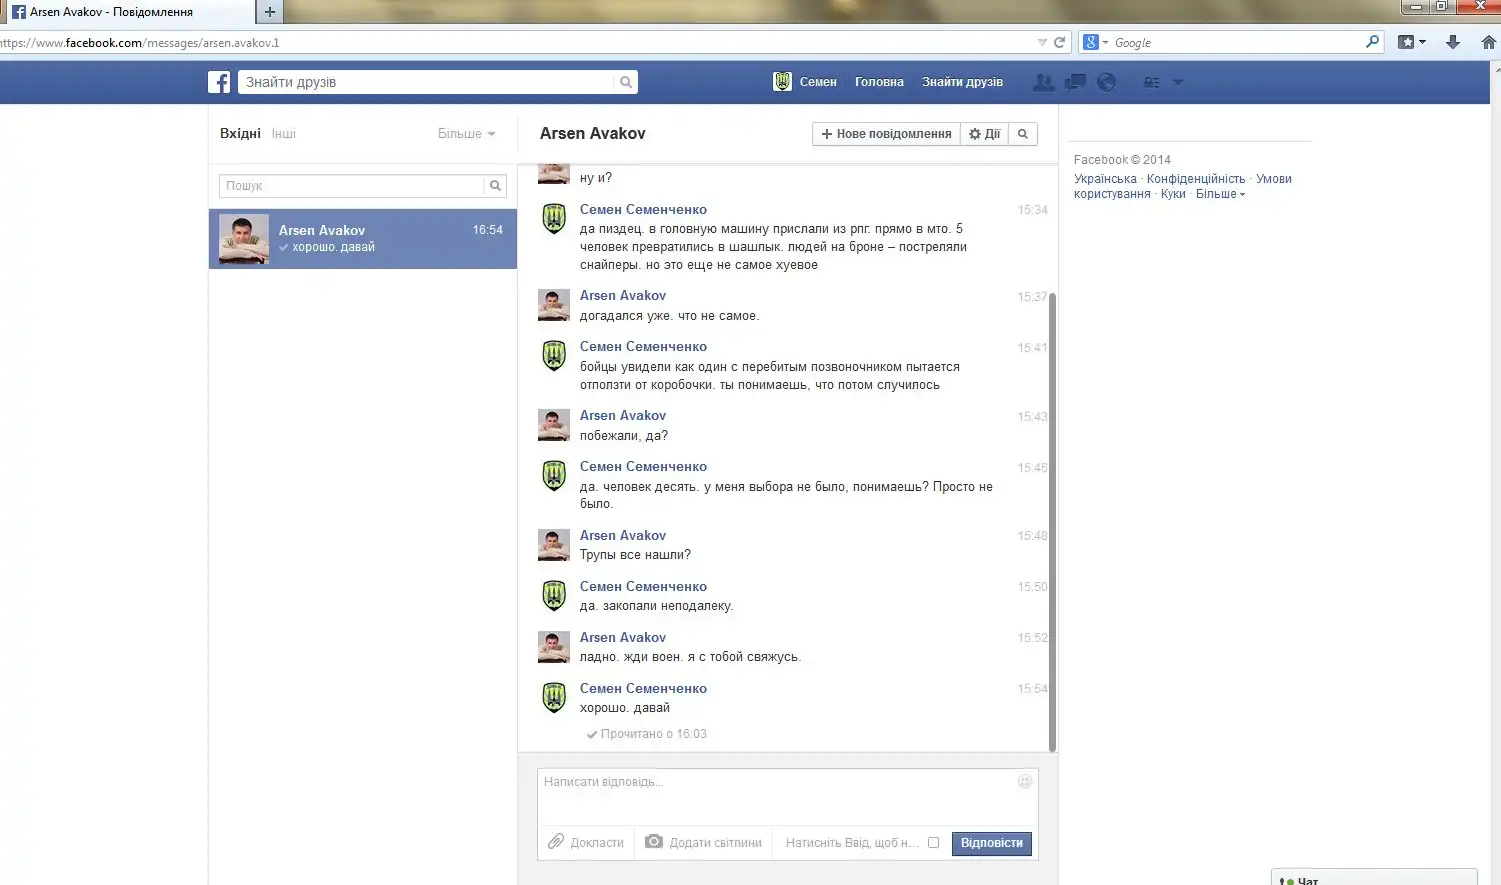The width and height of the screenshot is (1501, 885).
Task: Click the browser downloads arrow icon
Action: 1453,42
